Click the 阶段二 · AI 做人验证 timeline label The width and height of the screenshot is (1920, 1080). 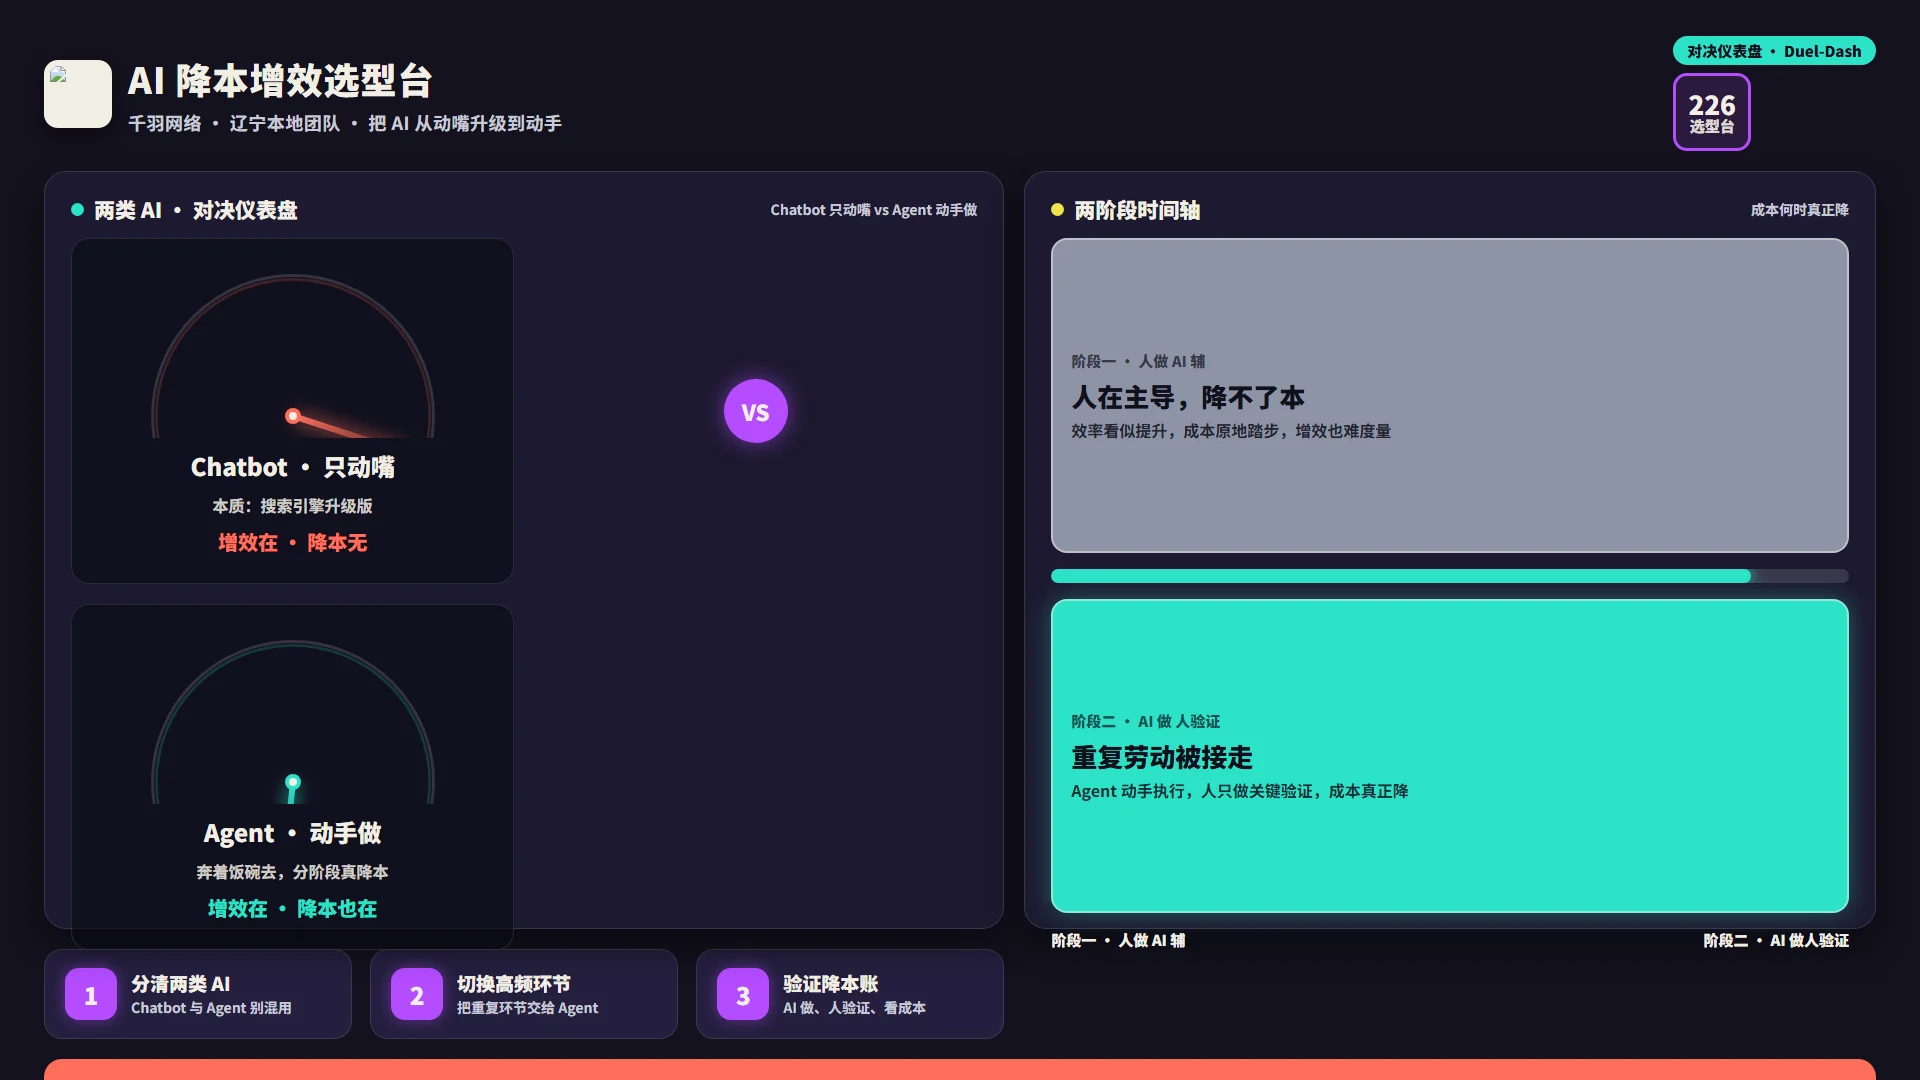coord(1776,941)
